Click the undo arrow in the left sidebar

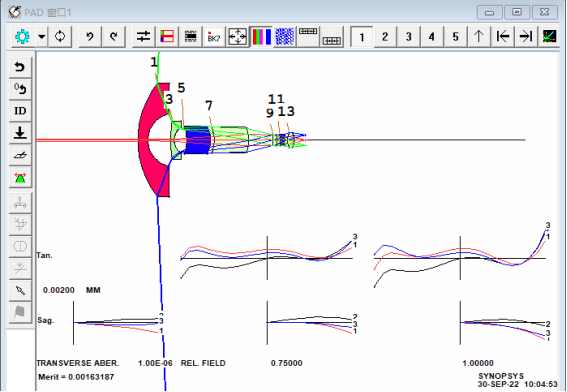pos(20,67)
